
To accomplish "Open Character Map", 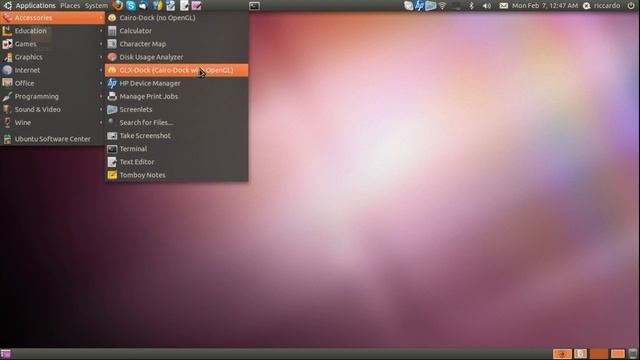I will 176,44.
